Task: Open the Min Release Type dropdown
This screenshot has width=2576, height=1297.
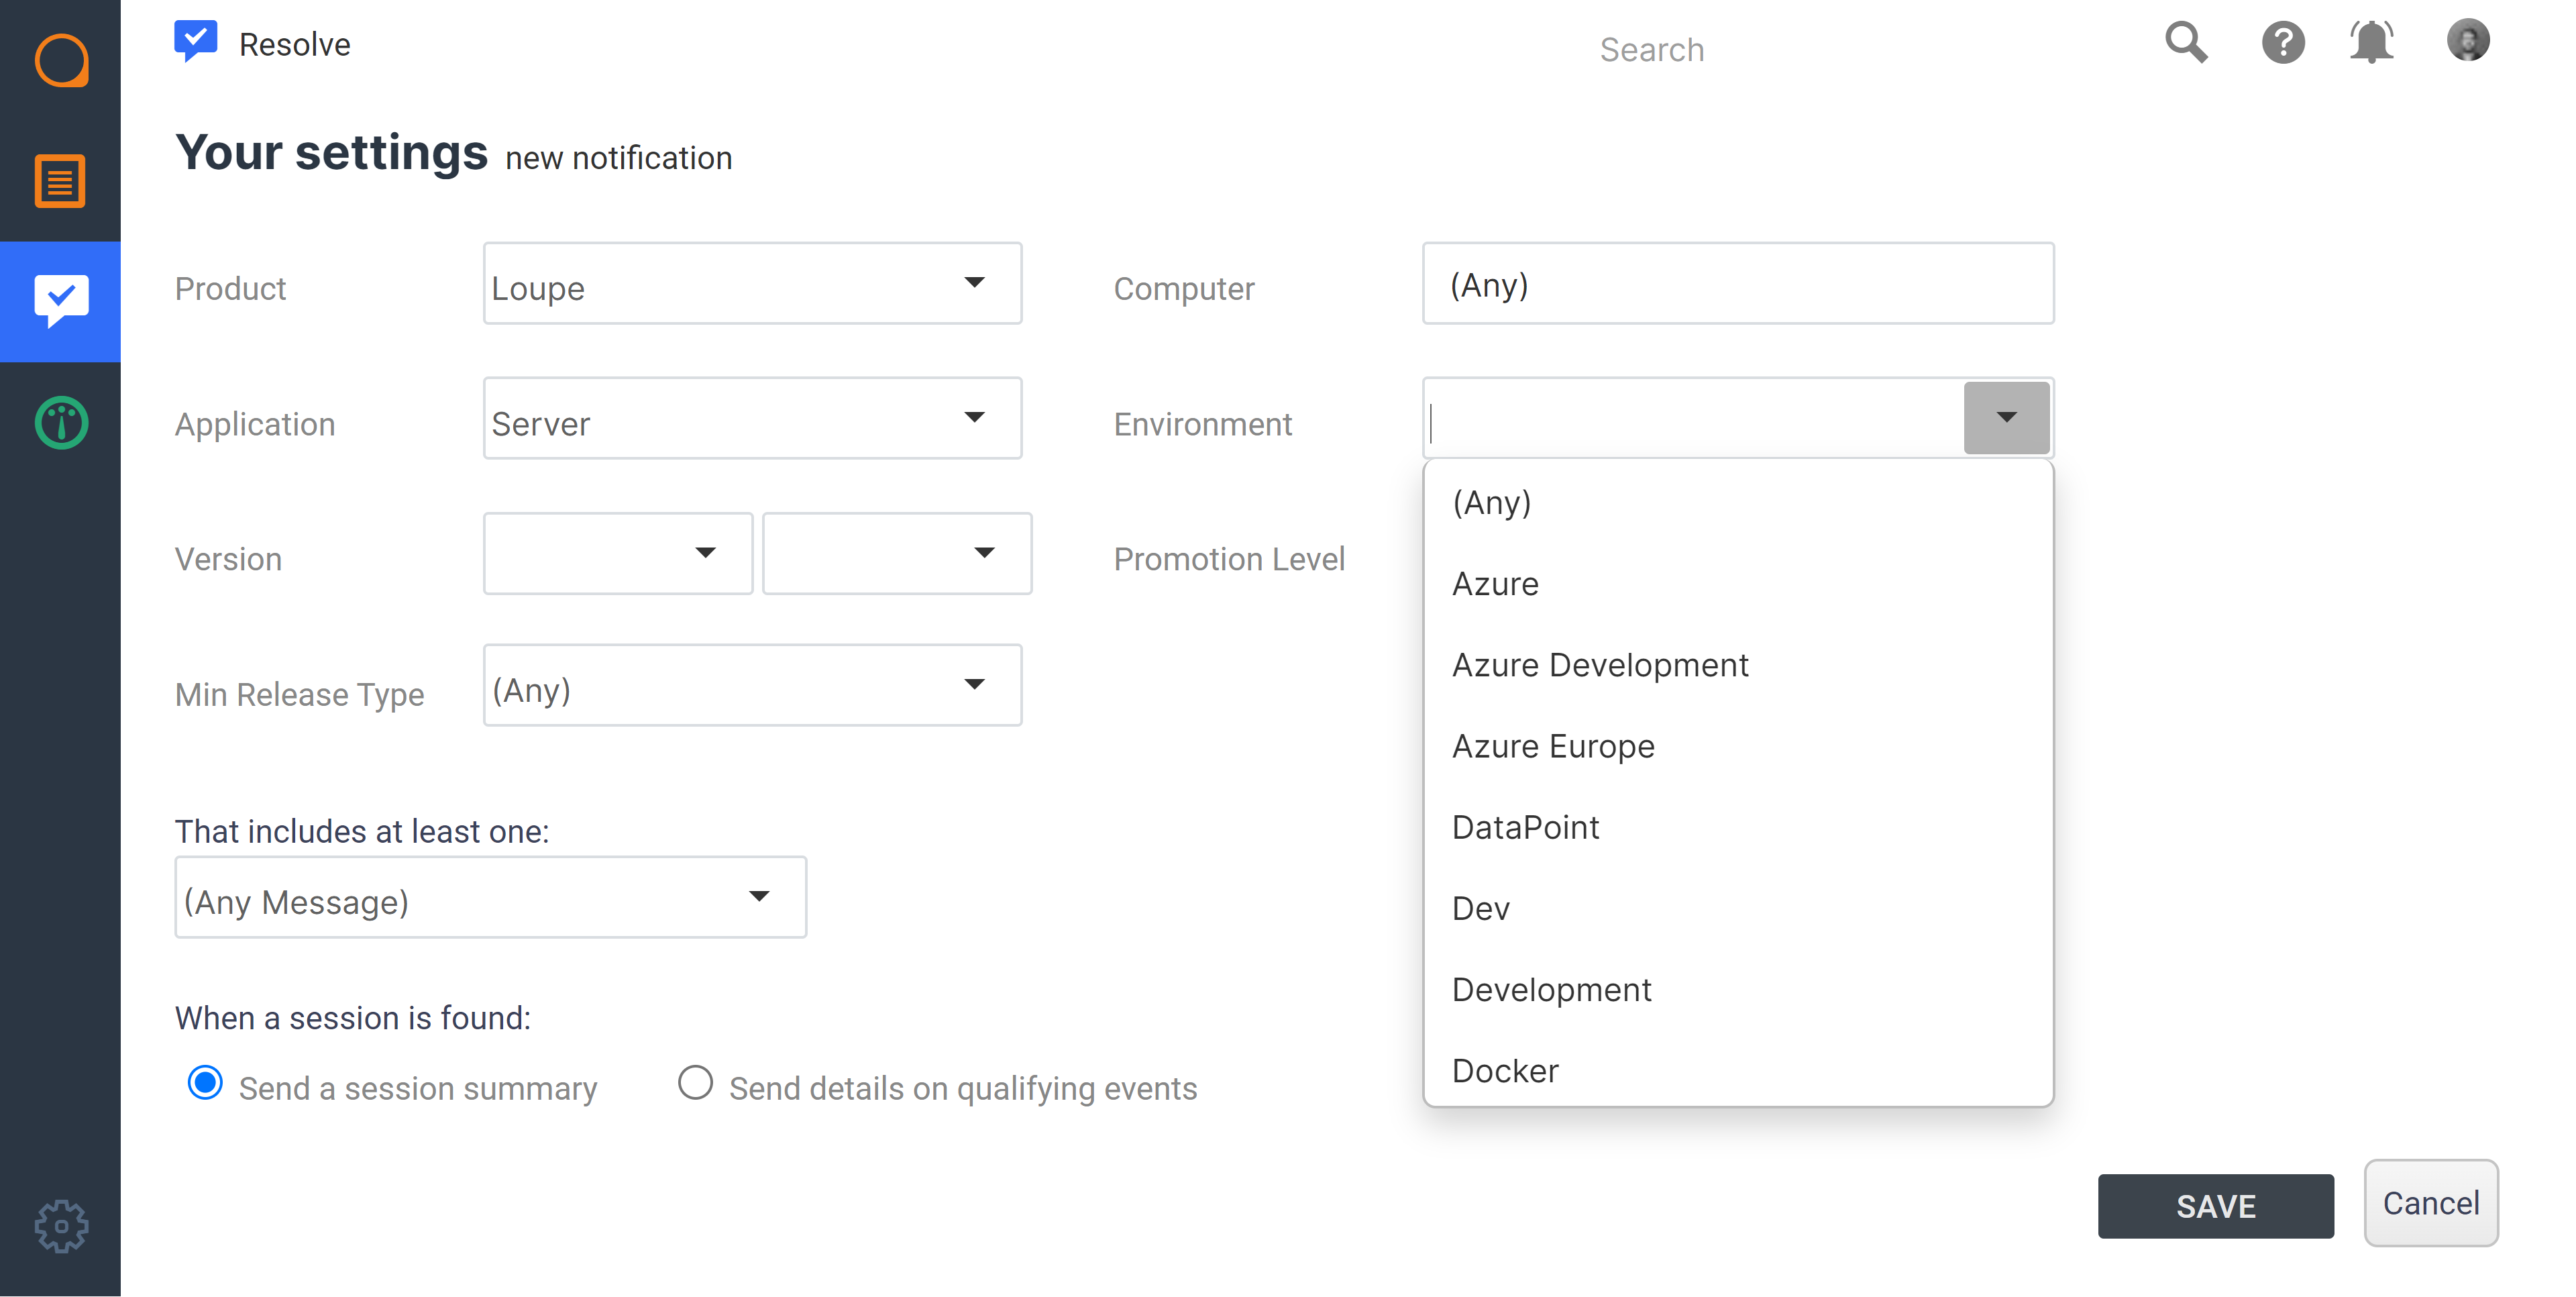Action: click(x=752, y=685)
